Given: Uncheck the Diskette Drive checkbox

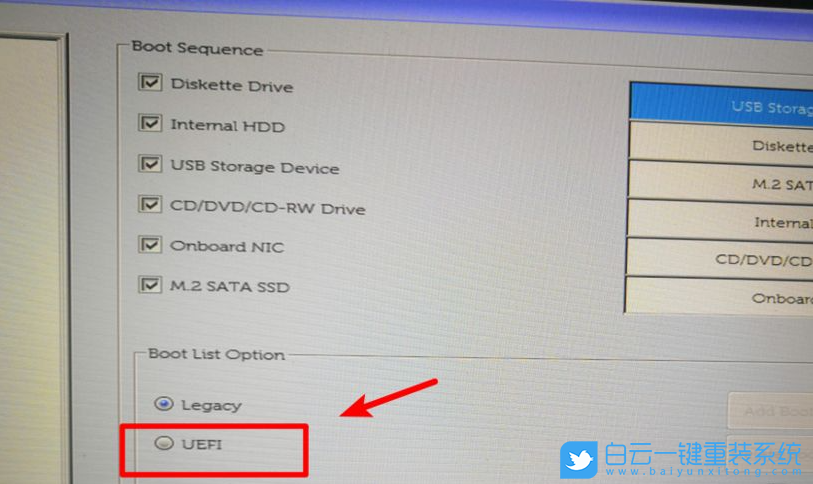Looking at the screenshot, I should [150, 82].
